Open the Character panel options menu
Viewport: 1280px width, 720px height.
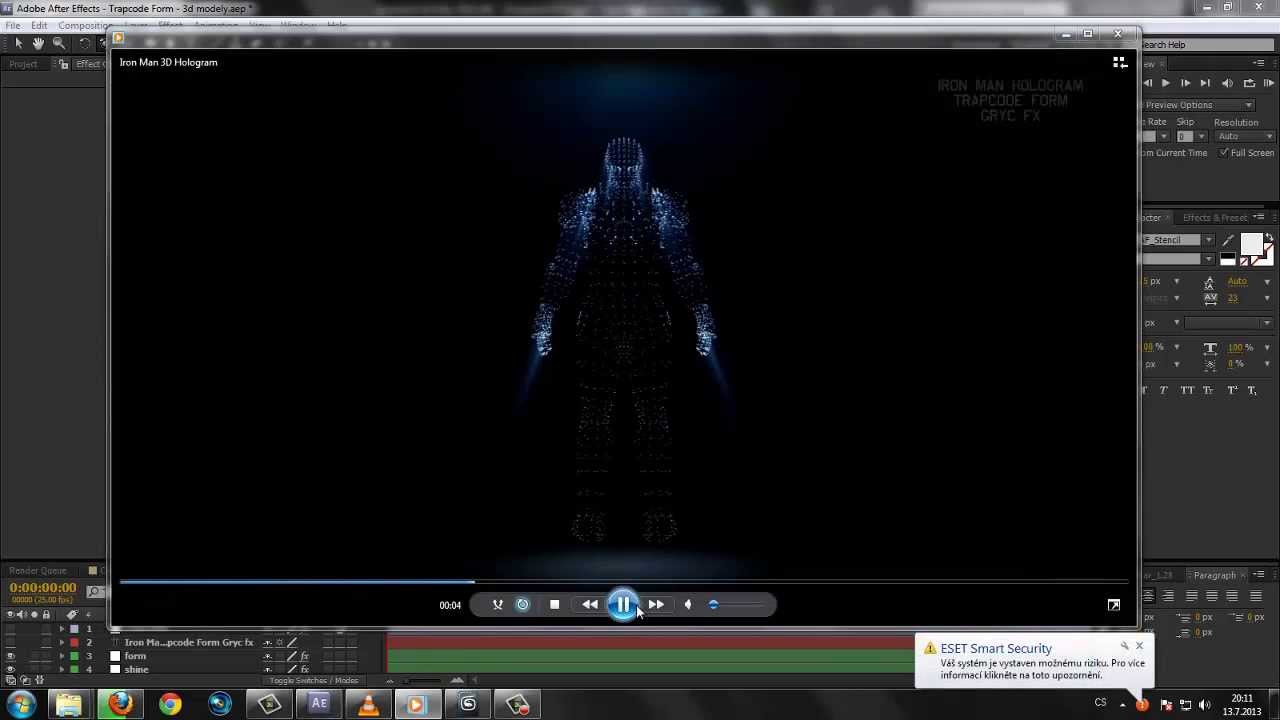tap(1260, 217)
